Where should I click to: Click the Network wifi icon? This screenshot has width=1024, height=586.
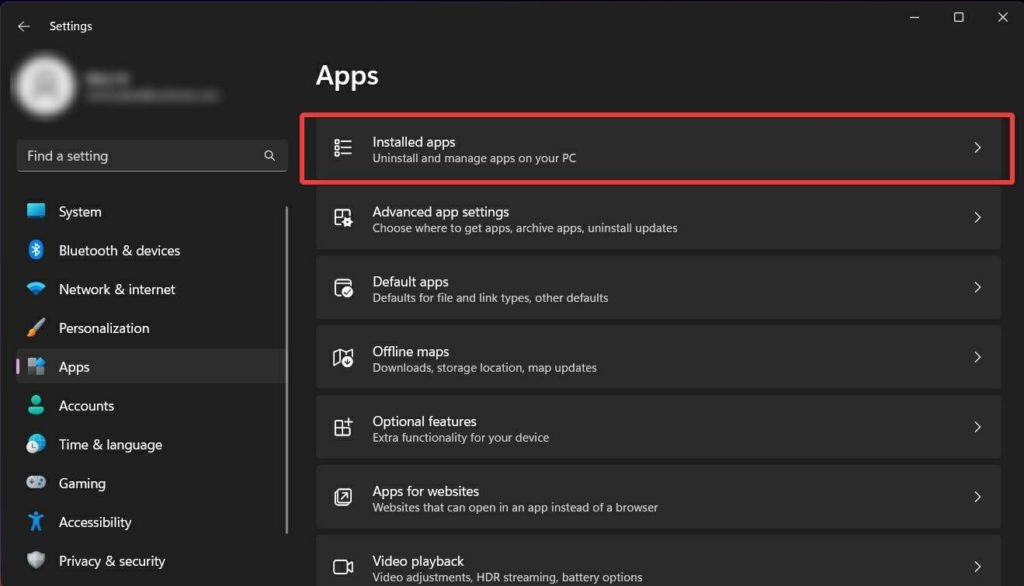(x=36, y=288)
